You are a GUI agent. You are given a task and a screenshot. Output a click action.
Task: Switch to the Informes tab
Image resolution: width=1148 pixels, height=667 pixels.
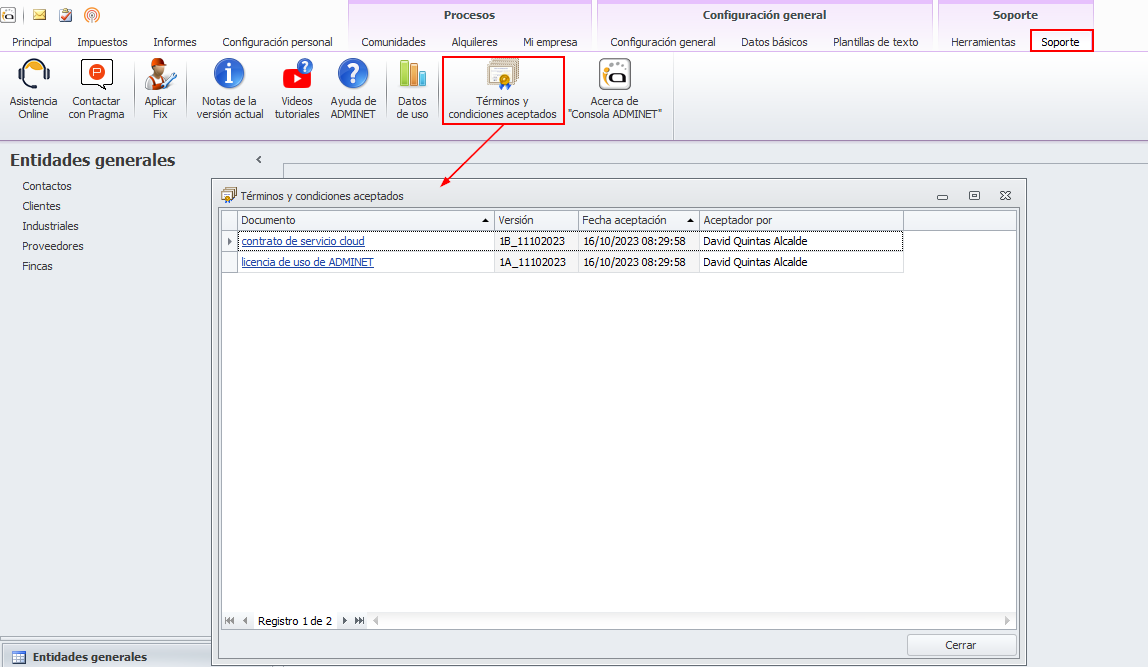pyautogui.click(x=175, y=42)
